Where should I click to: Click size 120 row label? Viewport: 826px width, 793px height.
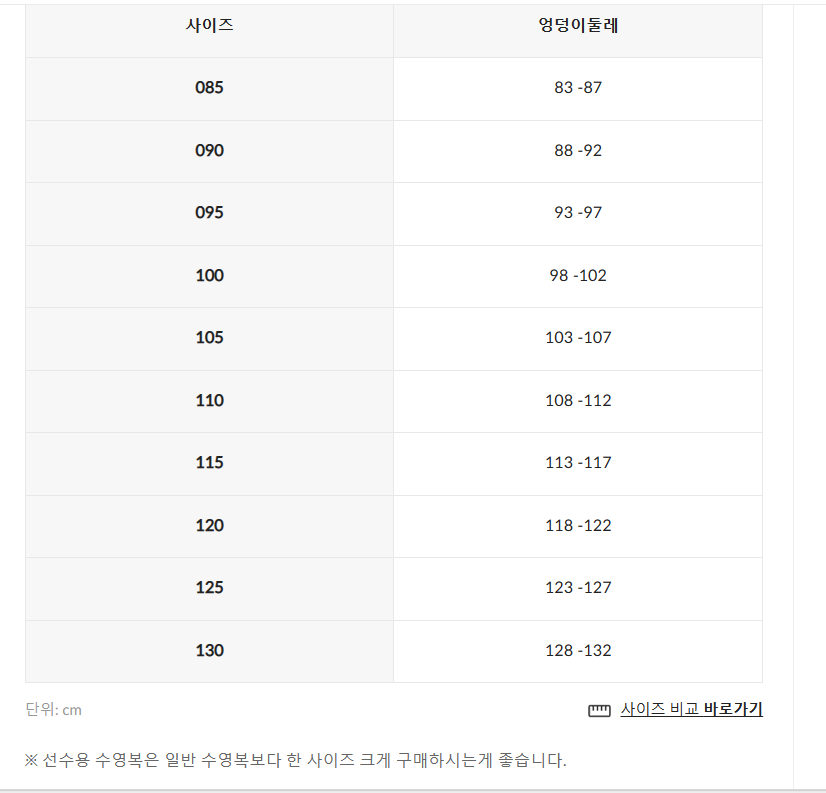tap(210, 526)
